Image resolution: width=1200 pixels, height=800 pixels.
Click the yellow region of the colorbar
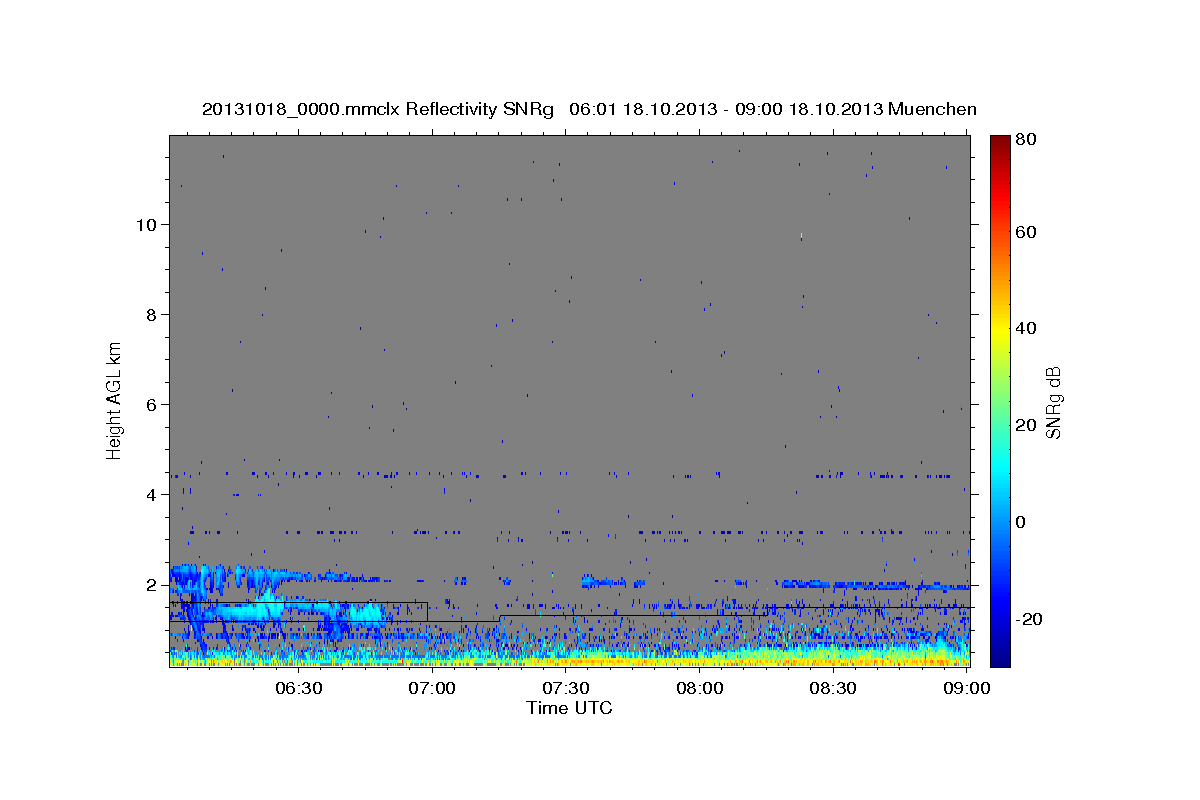(x=999, y=330)
